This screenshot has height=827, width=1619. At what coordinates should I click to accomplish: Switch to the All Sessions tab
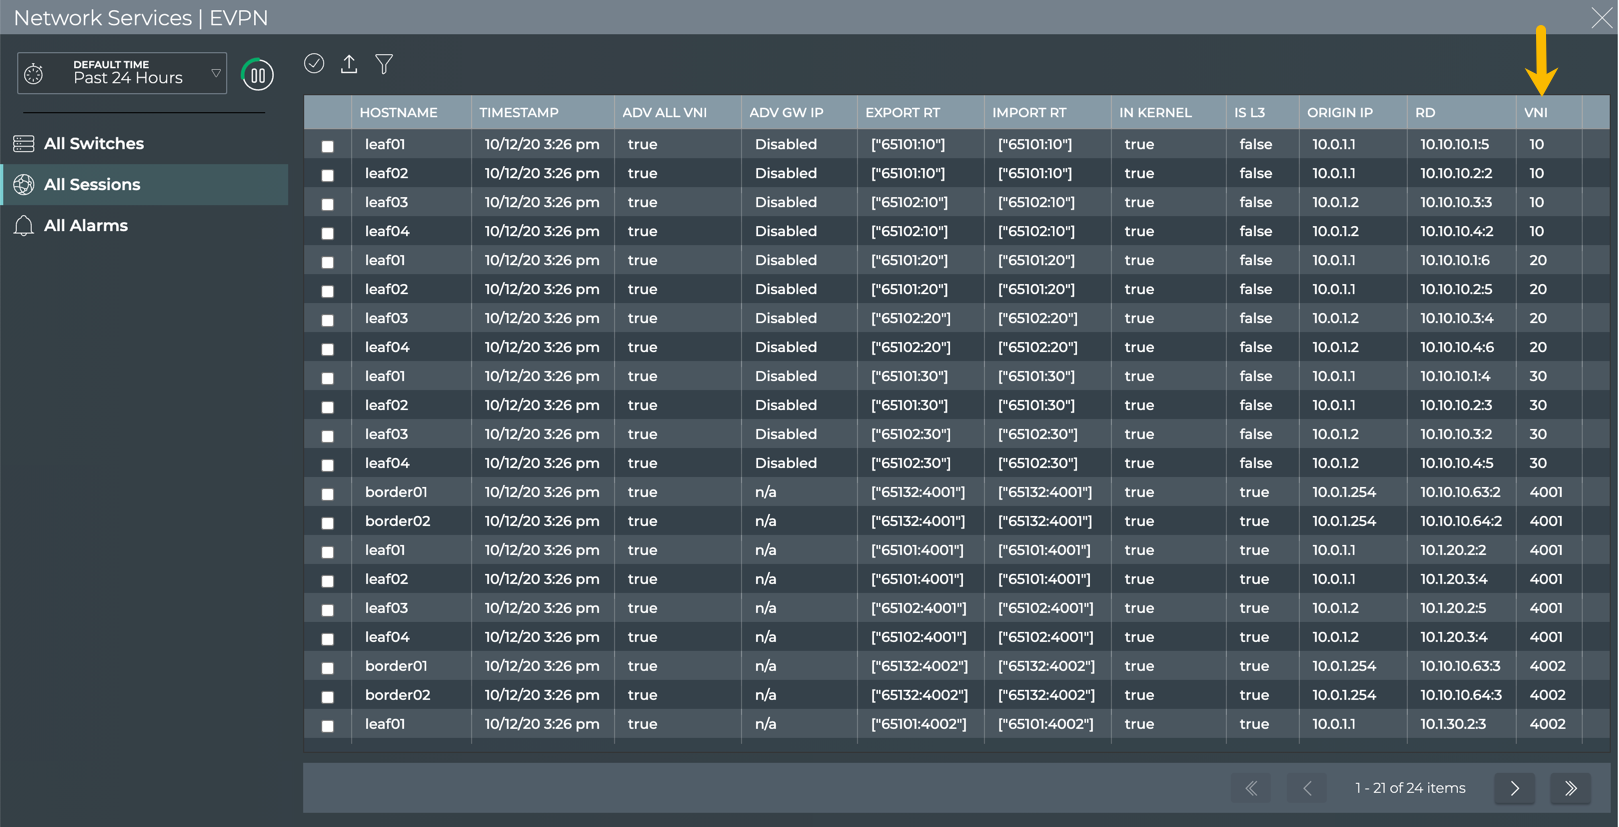click(92, 185)
